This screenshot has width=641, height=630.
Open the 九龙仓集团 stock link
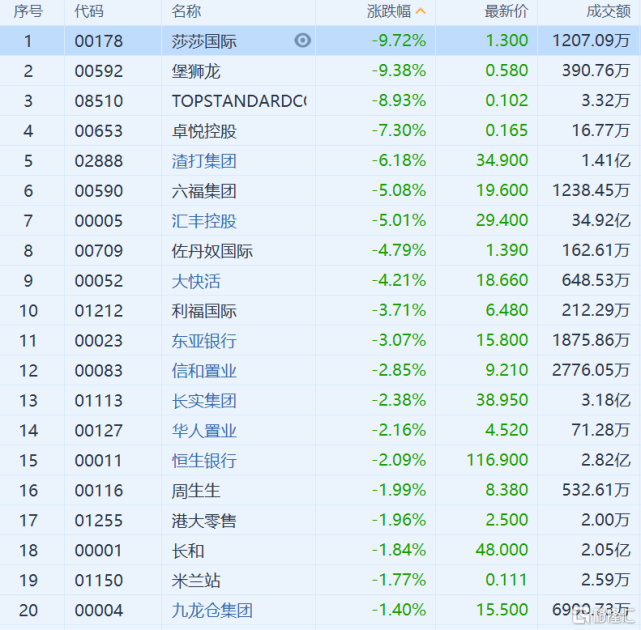pos(212,610)
